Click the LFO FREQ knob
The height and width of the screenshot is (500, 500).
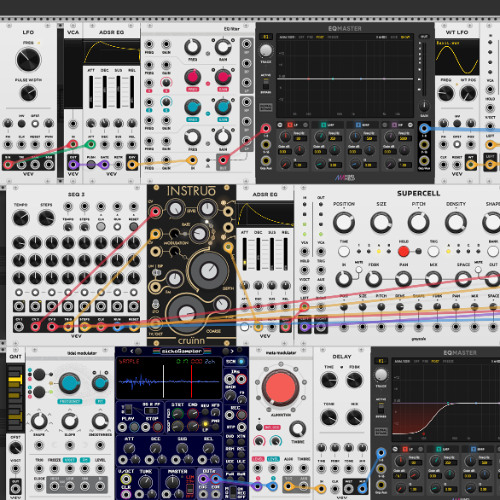pyautogui.click(x=28, y=60)
